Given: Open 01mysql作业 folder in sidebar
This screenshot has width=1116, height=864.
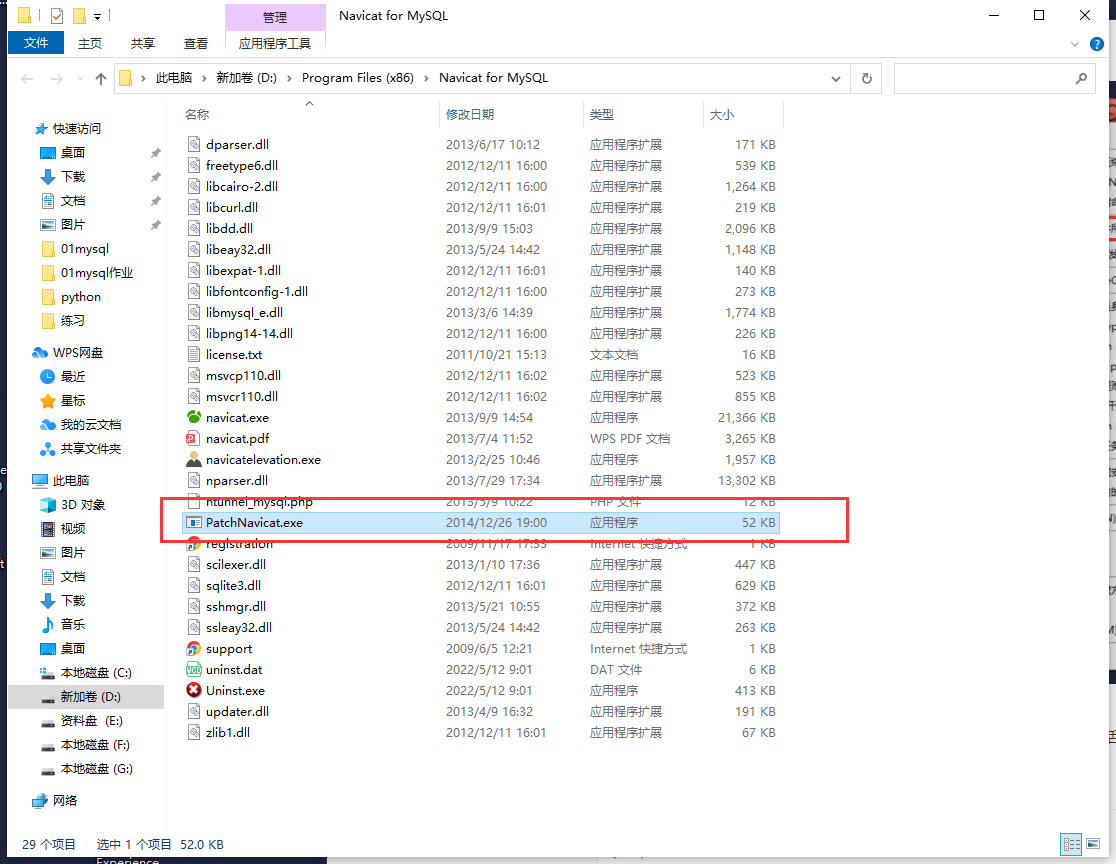Looking at the screenshot, I should tap(88, 273).
